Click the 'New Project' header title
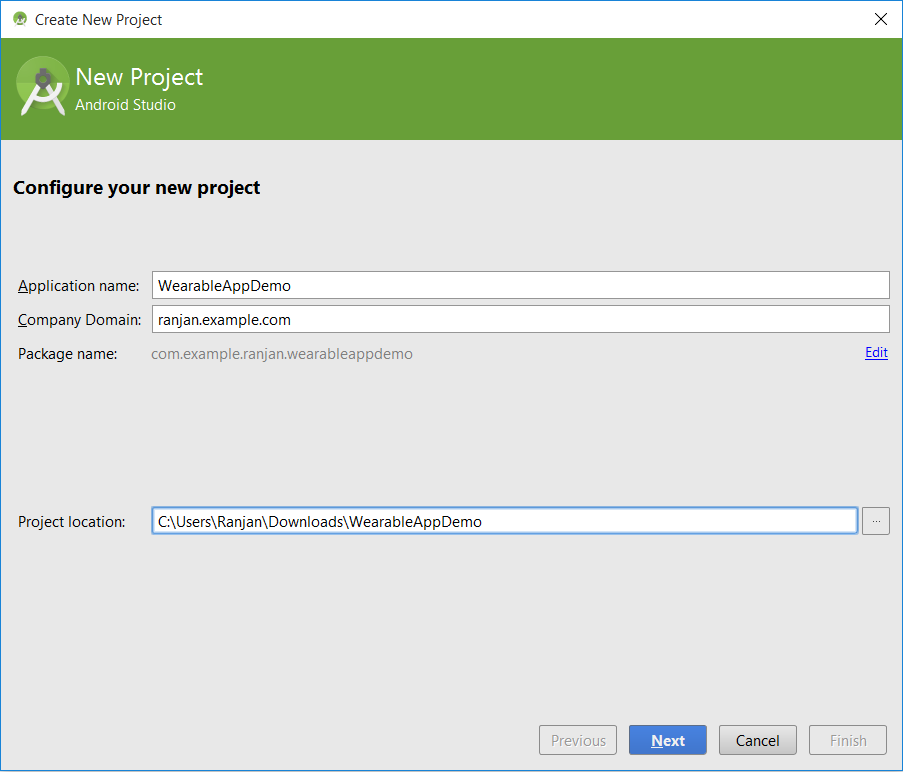Viewport: 903px width, 772px height. point(139,77)
